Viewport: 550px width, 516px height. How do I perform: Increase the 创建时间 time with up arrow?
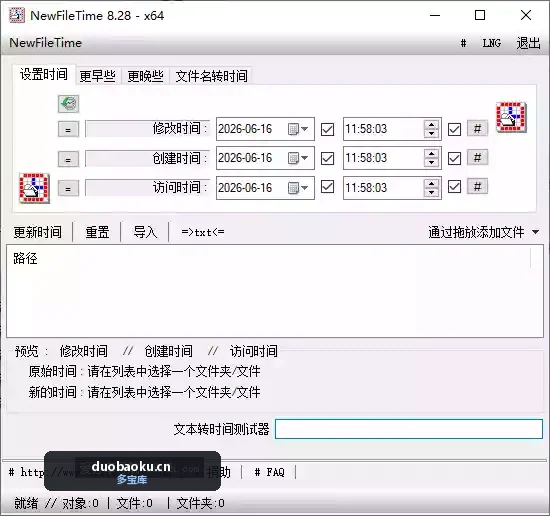coord(432,154)
